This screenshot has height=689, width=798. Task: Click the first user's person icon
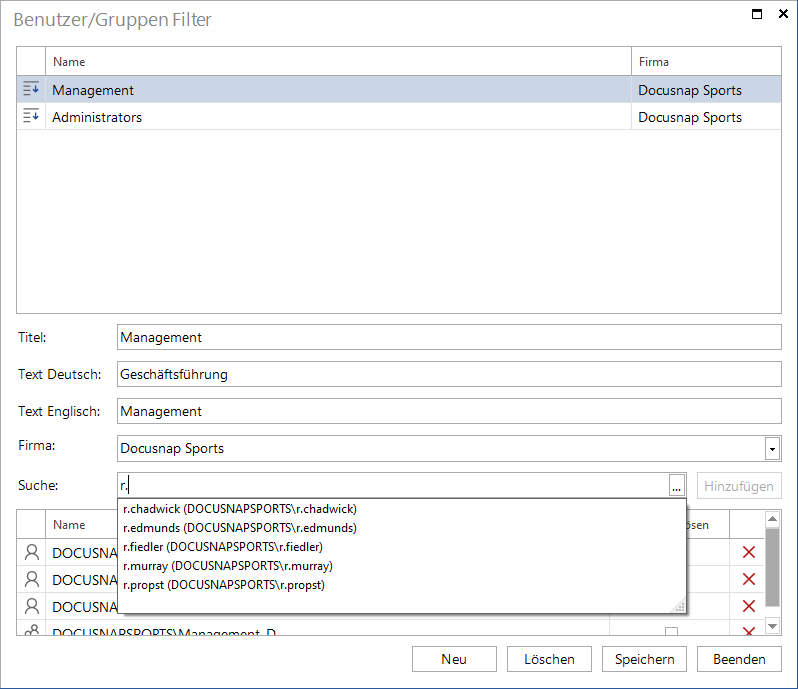pyautogui.click(x=32, y=552)
